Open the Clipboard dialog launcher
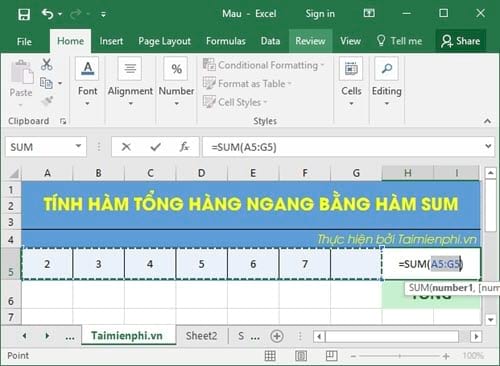Screen dimensions: 500x366 point(63,121)
